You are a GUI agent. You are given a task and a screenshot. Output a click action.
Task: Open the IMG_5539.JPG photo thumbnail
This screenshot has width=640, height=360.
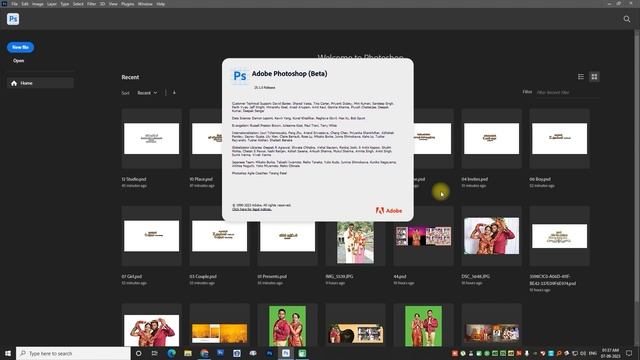tap(356, 242)
